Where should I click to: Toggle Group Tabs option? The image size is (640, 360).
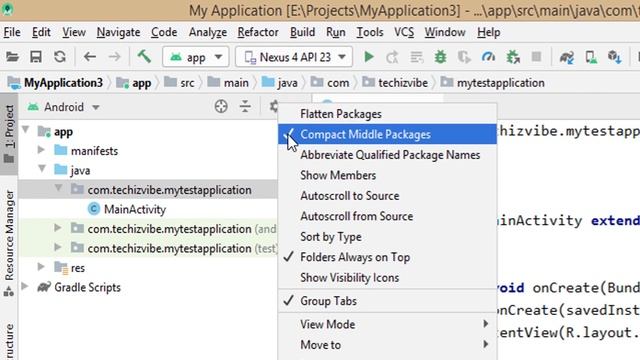[x=387, y=301]
